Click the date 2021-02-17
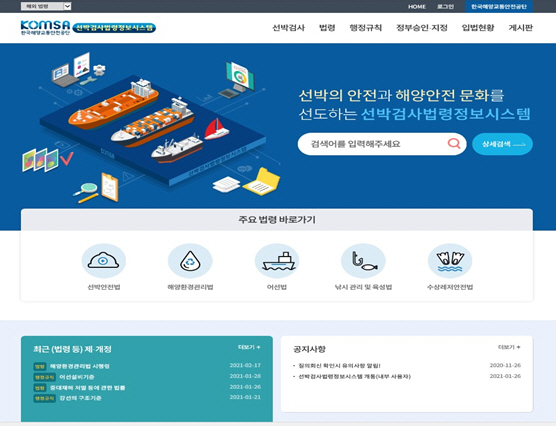 pos(245,365)
